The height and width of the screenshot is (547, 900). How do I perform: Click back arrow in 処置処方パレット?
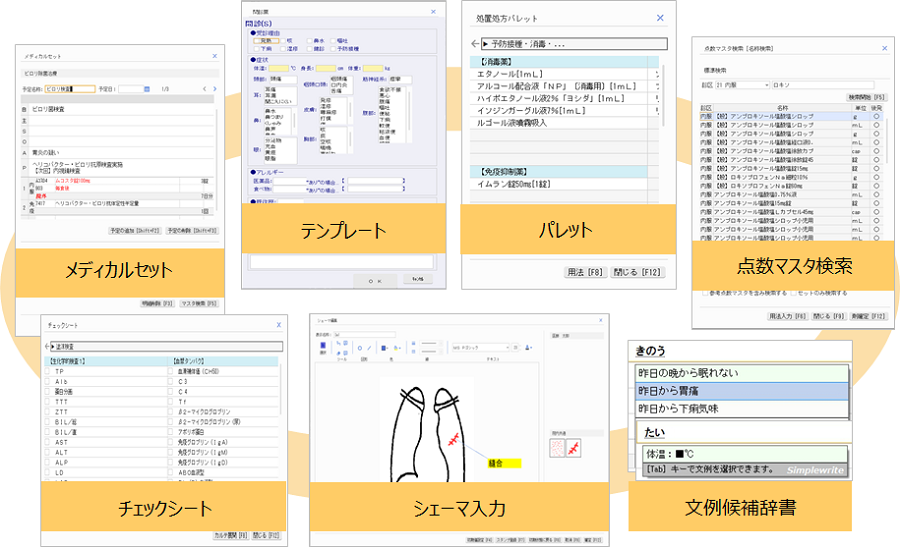click(x=474, y=44)
